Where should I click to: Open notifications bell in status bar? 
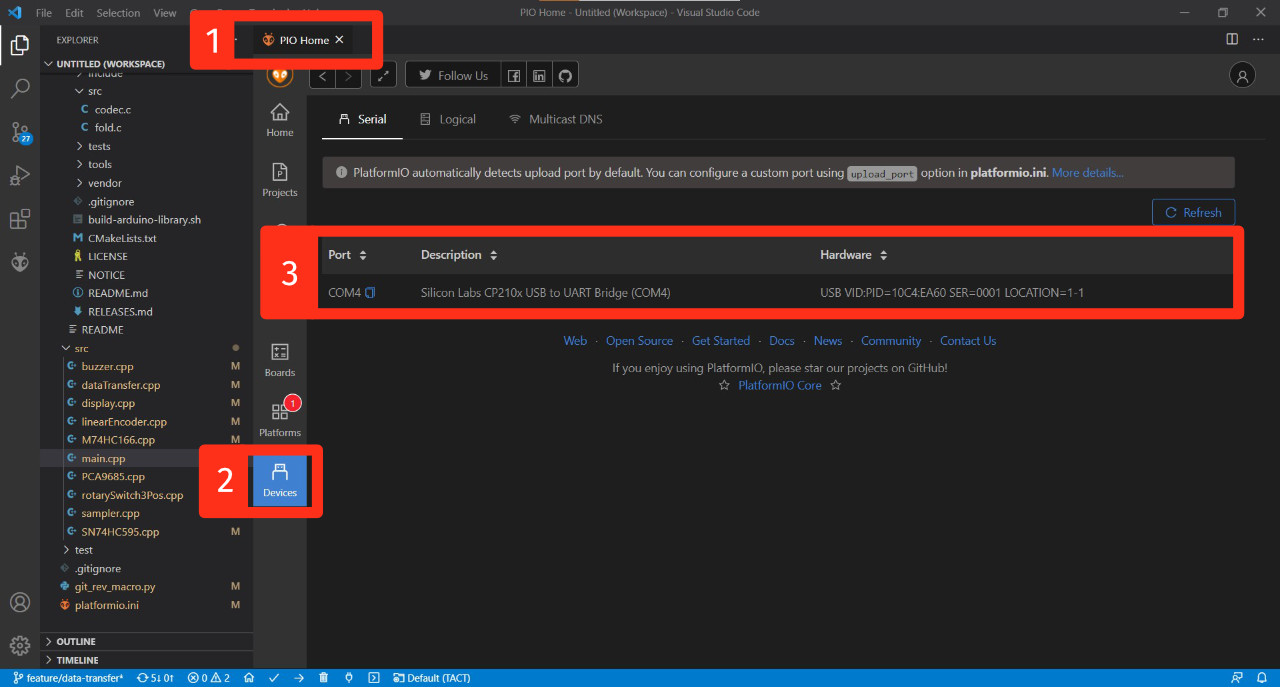(x=1262, y=678)
